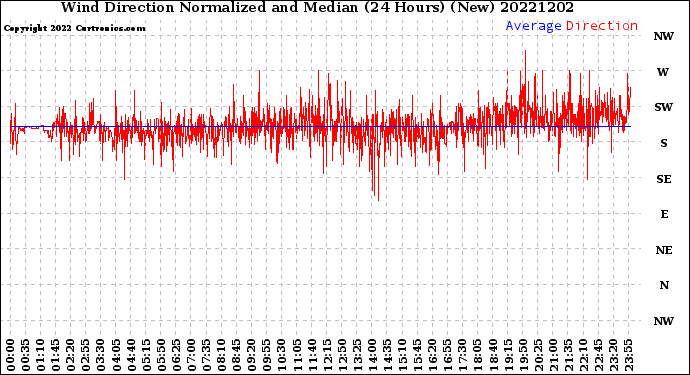Click the '12:15' time axis label
690x375 pixels.
pos(327,355)
